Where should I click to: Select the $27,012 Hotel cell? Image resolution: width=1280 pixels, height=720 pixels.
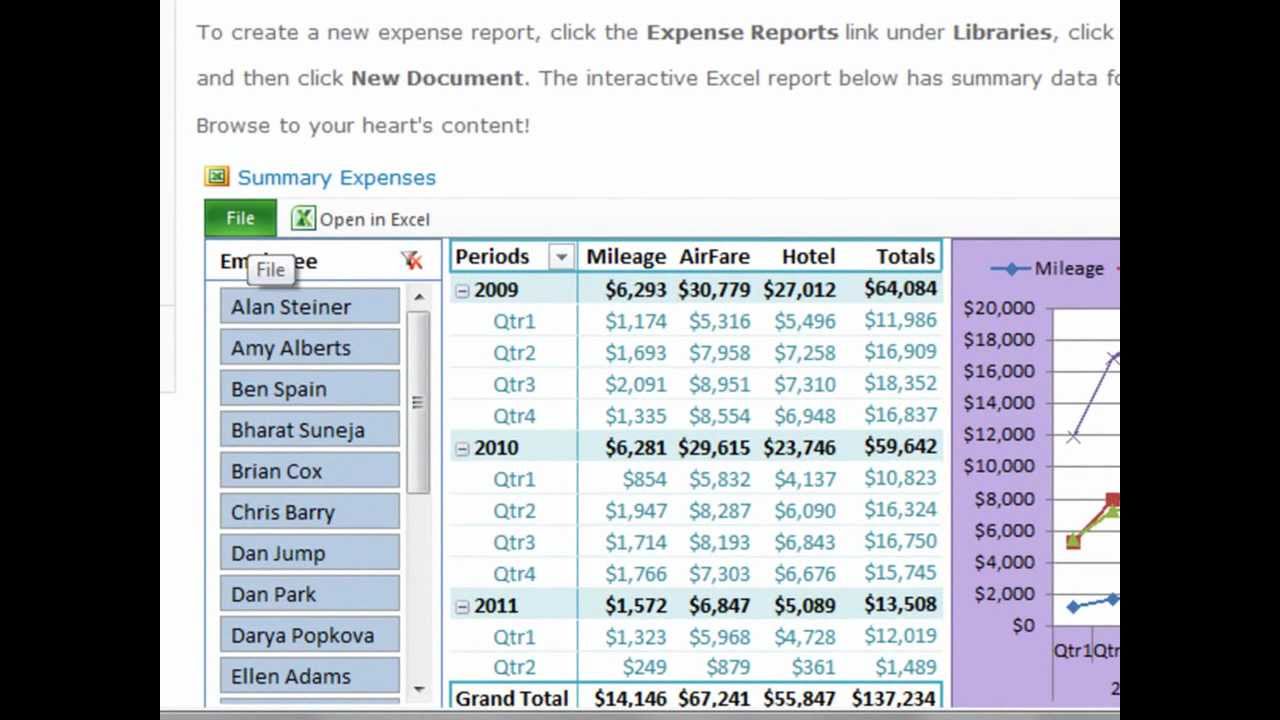tap(799, 289)
